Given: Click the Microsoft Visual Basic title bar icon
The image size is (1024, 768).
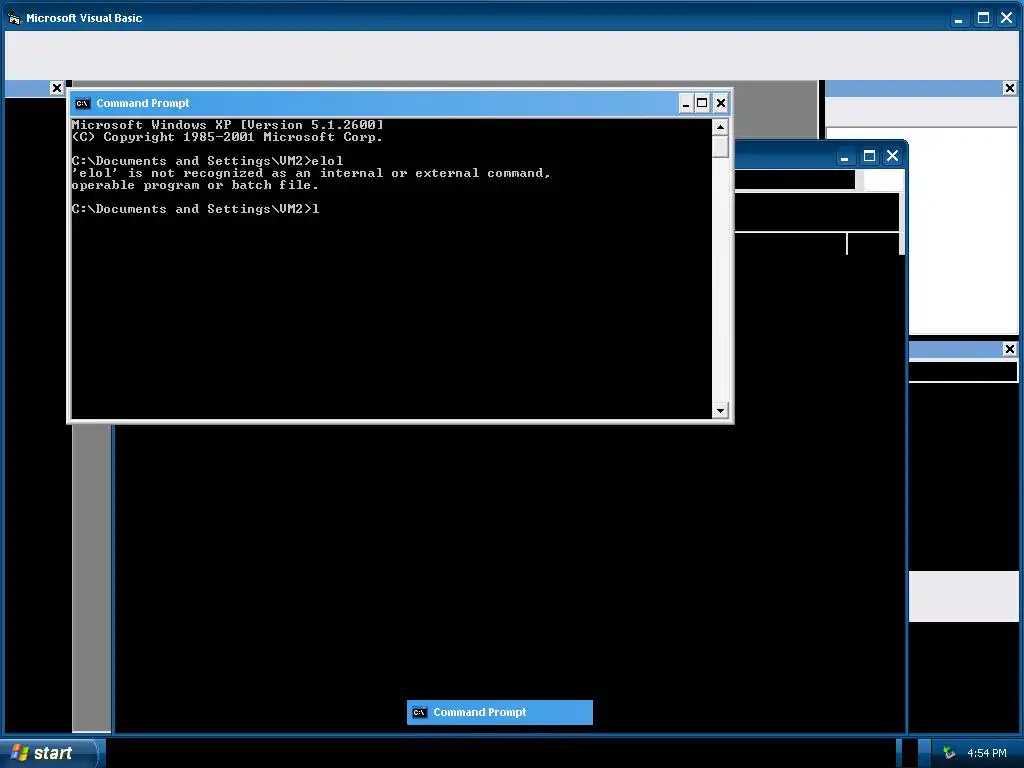Looking at the screenshot, I should (x=14, y=18).
